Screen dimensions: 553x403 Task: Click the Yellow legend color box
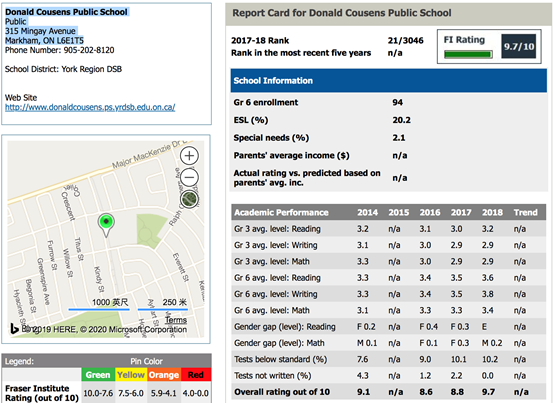coord(131,374)
